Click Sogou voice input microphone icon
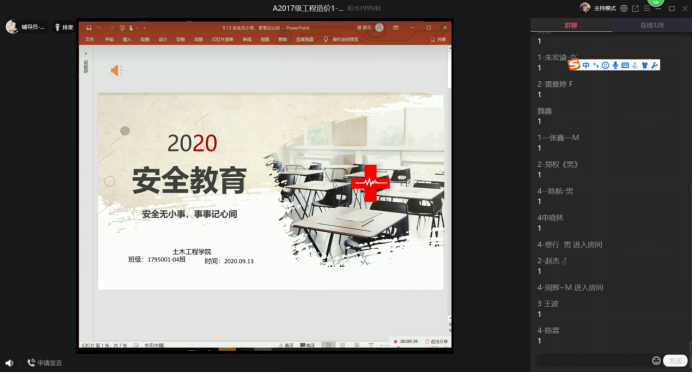The height and width of the screenshot is (373, 693). click(615, 65)
